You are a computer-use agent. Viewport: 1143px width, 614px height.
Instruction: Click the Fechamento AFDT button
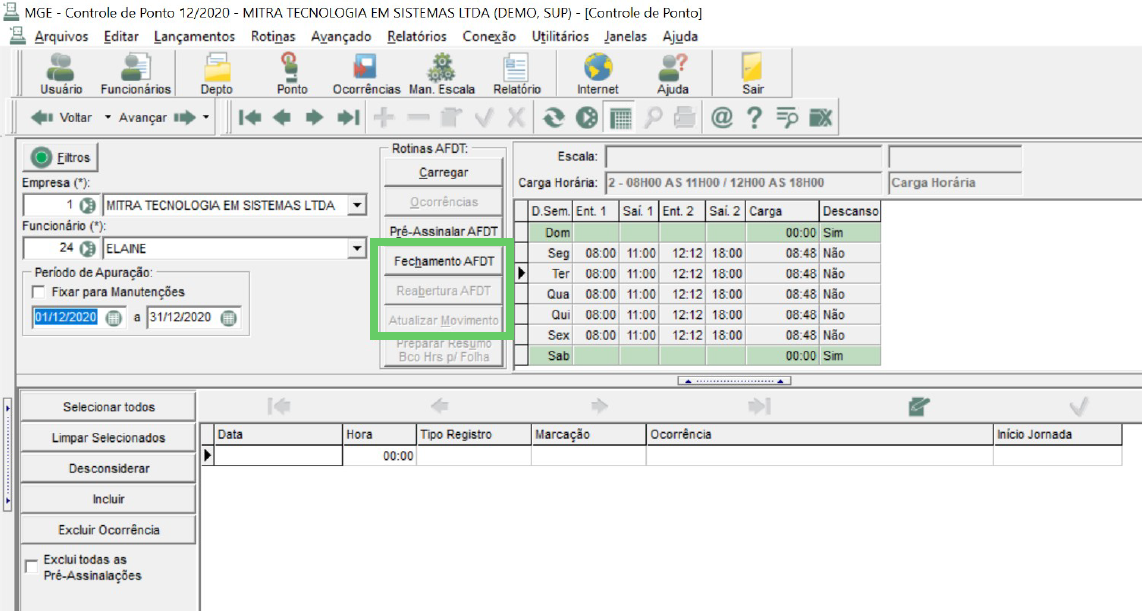(443, 261)
